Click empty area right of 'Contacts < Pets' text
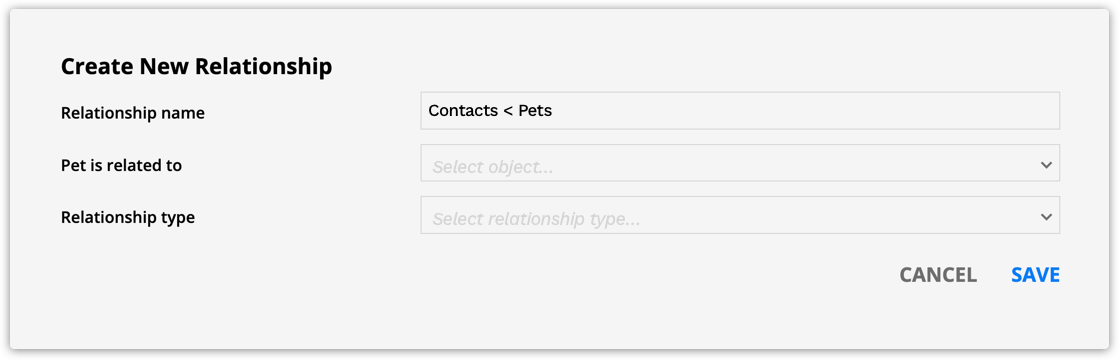The image size is (1119, 360). click(x=799, y=111)
